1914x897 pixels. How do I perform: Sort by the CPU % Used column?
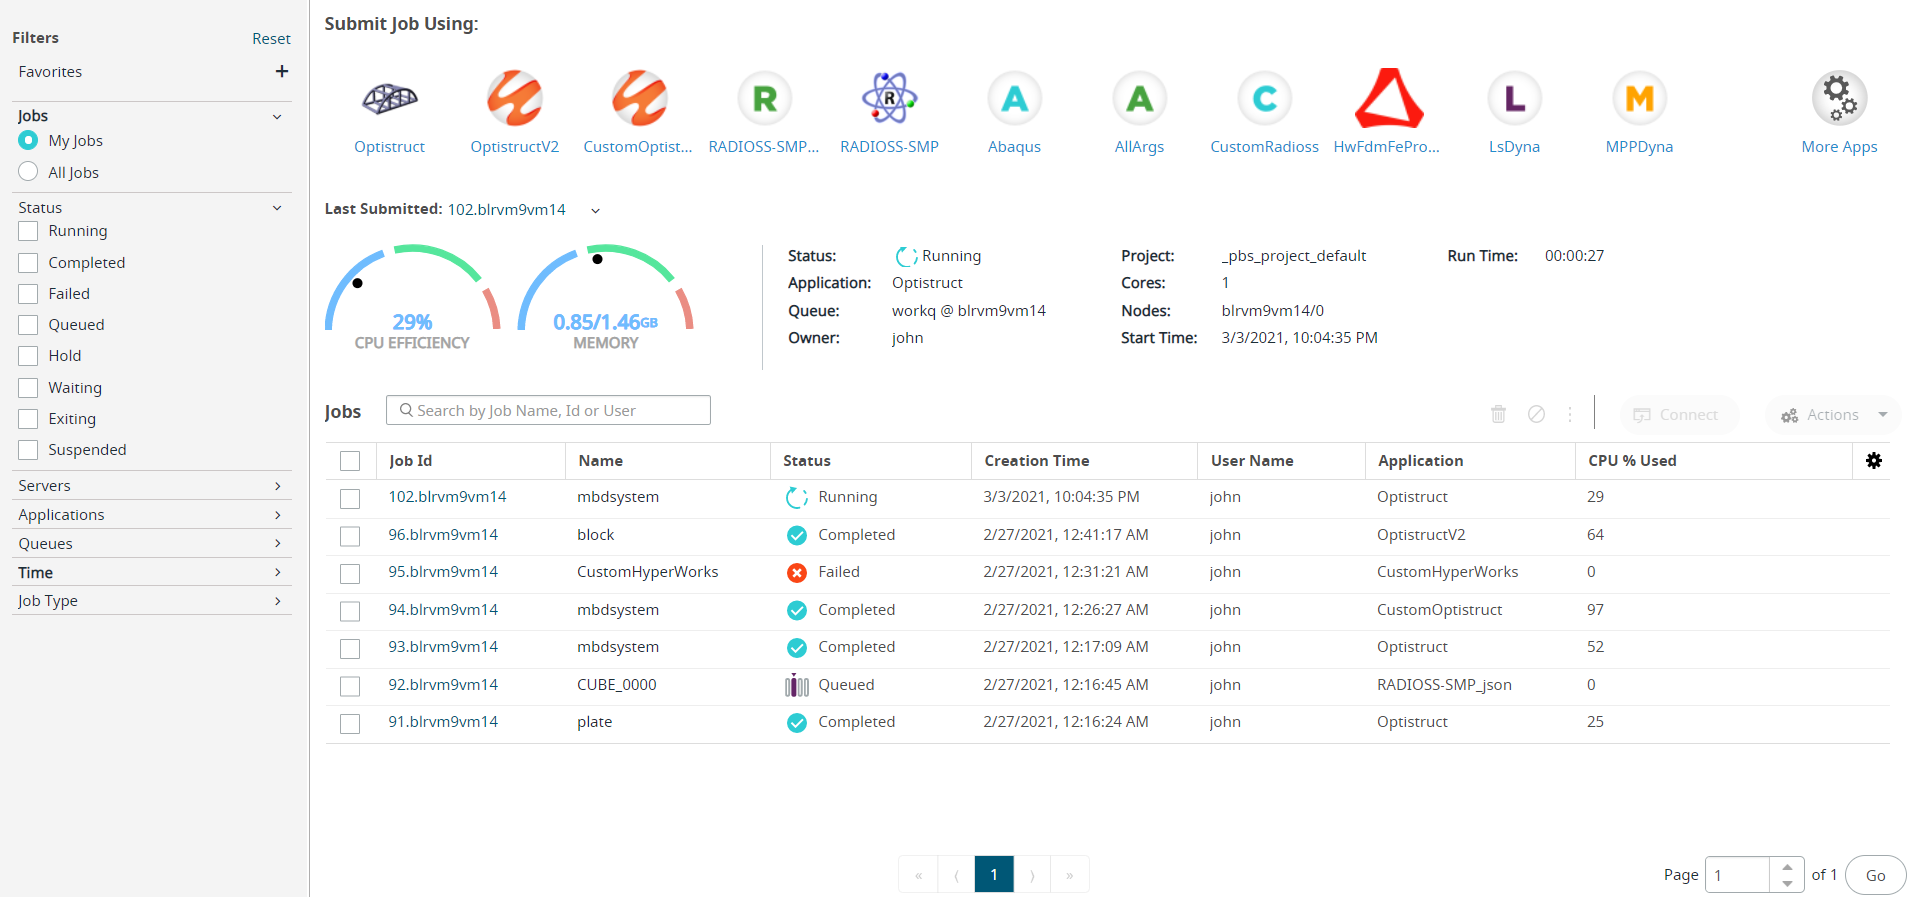click(1631, 461)
